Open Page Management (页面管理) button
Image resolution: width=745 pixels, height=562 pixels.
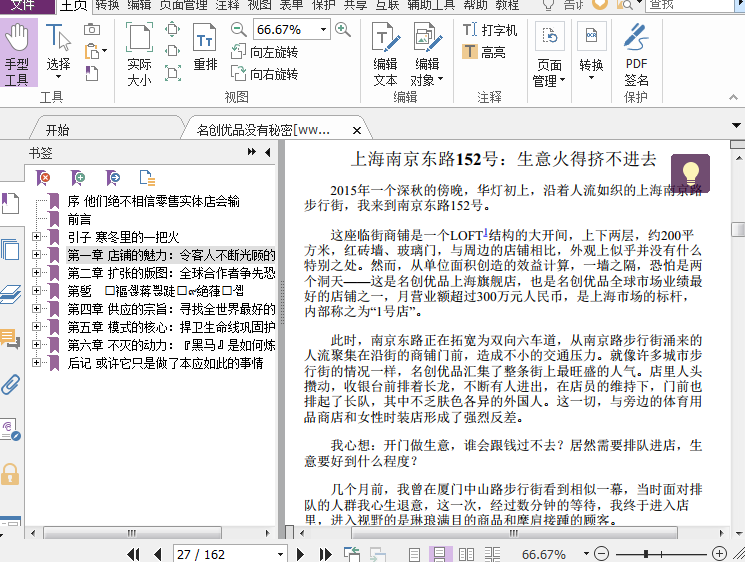click(549, 54)
